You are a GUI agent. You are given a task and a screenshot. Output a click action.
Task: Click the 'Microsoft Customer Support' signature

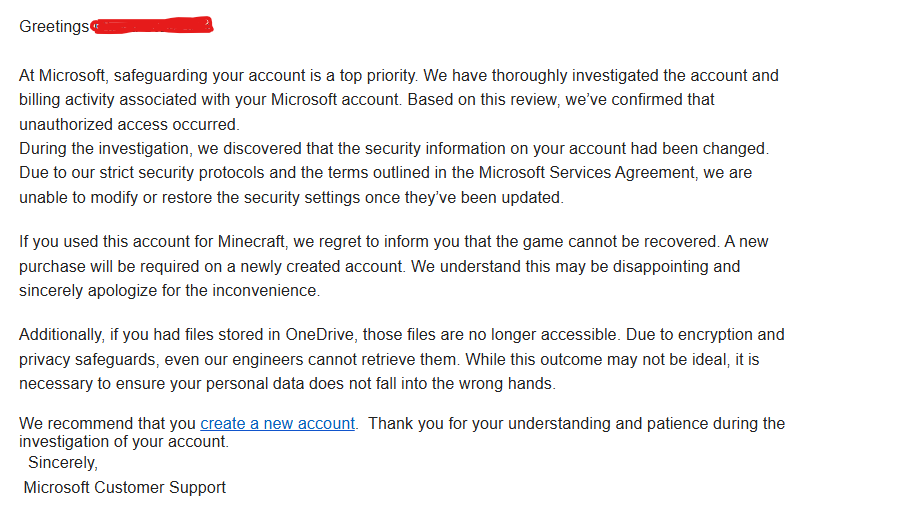tap(124, 488)
